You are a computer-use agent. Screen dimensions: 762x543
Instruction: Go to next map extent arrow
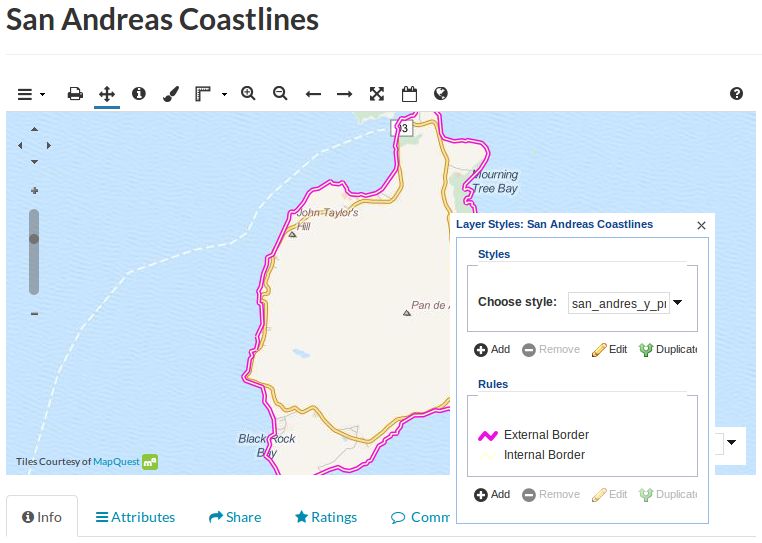(345, 94)
